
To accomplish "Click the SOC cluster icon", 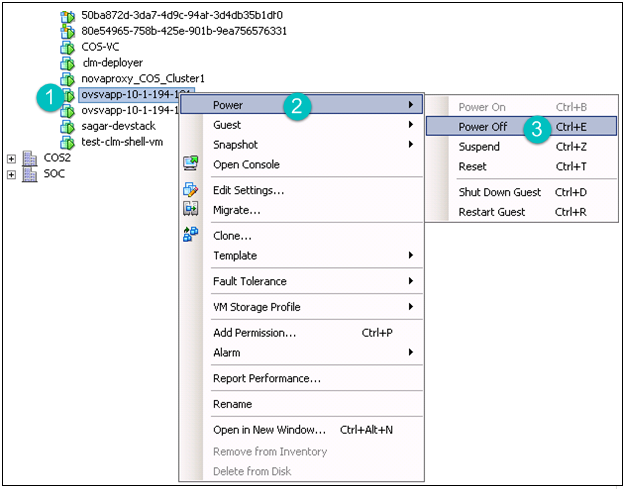I will pyautogui.click(x=29, y=174).
